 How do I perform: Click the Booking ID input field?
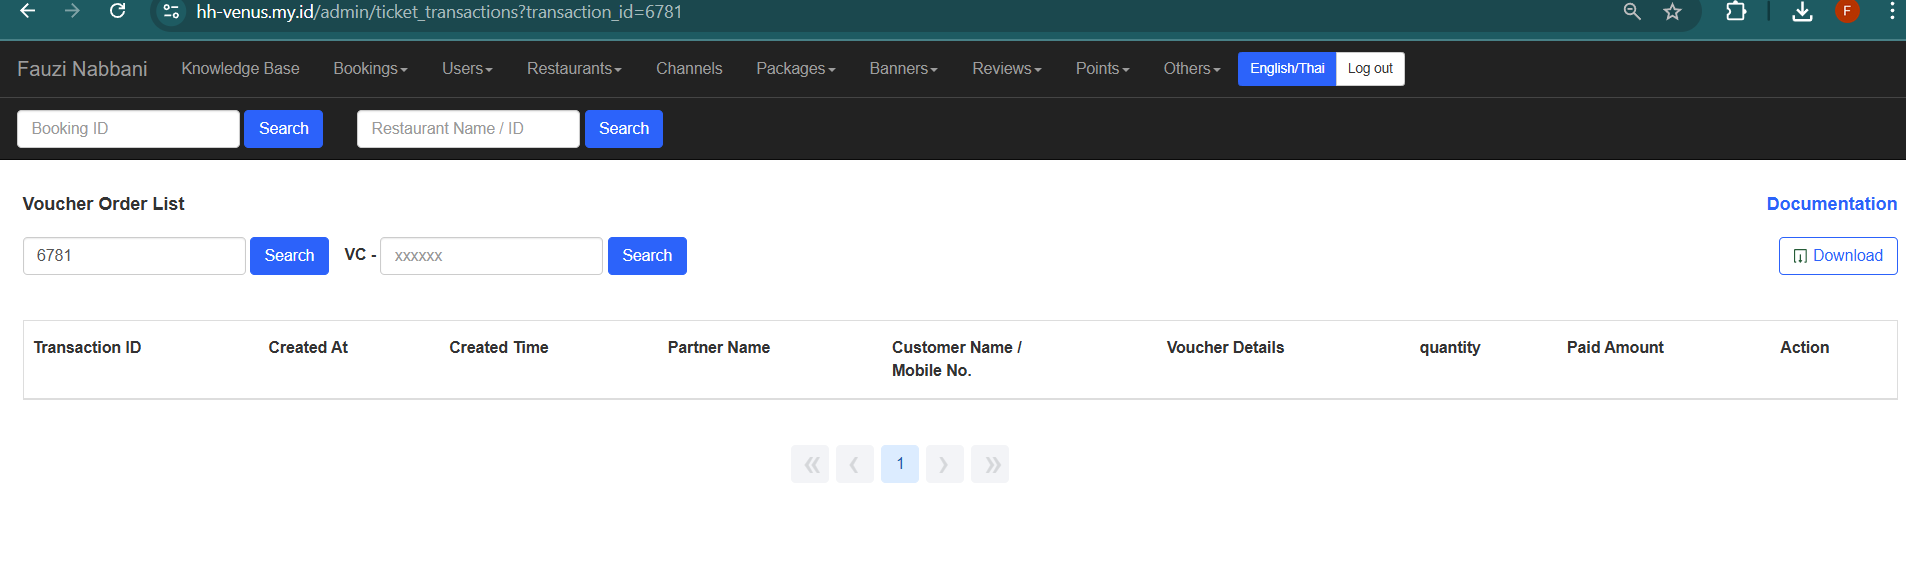pyautogui.click(x=128, y=129)
